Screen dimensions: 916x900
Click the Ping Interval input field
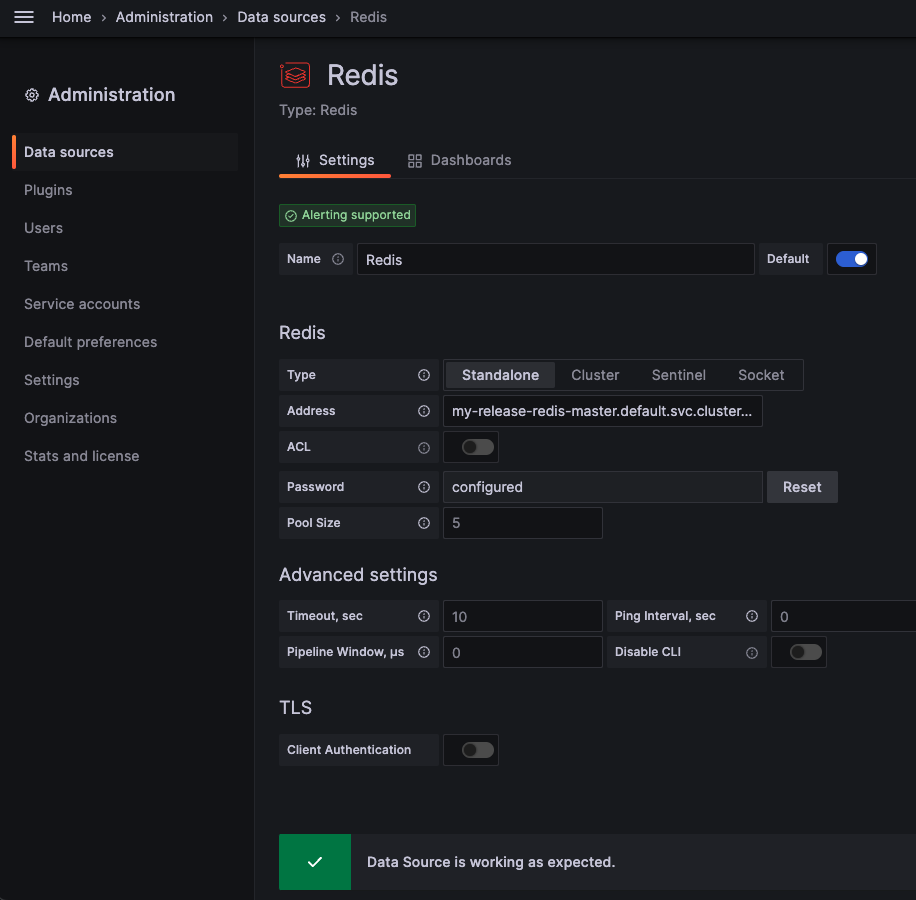(x=844, y=616)
